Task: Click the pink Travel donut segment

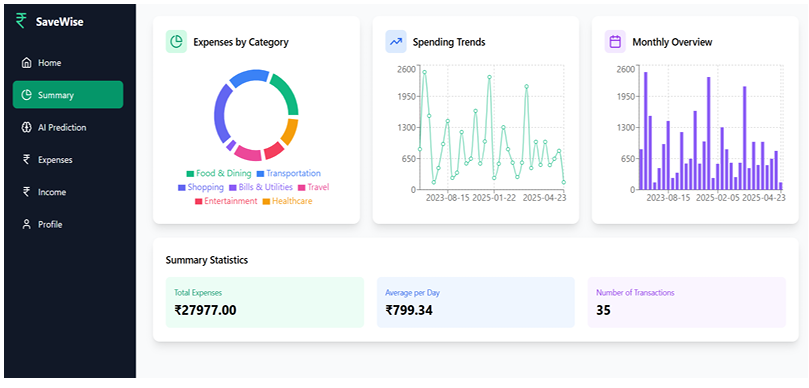Action: coord(249,154)
